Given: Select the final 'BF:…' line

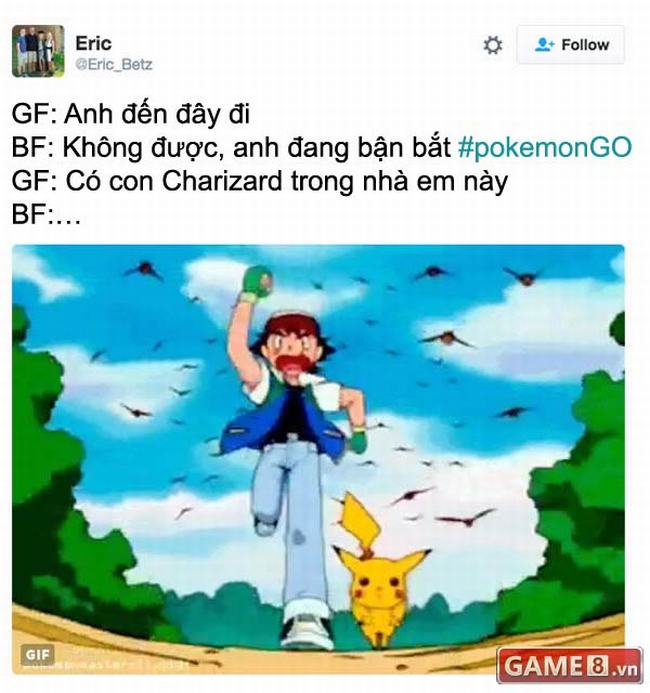Looking at the screenshot, I should pyautogui.click(x=46, y=214).
